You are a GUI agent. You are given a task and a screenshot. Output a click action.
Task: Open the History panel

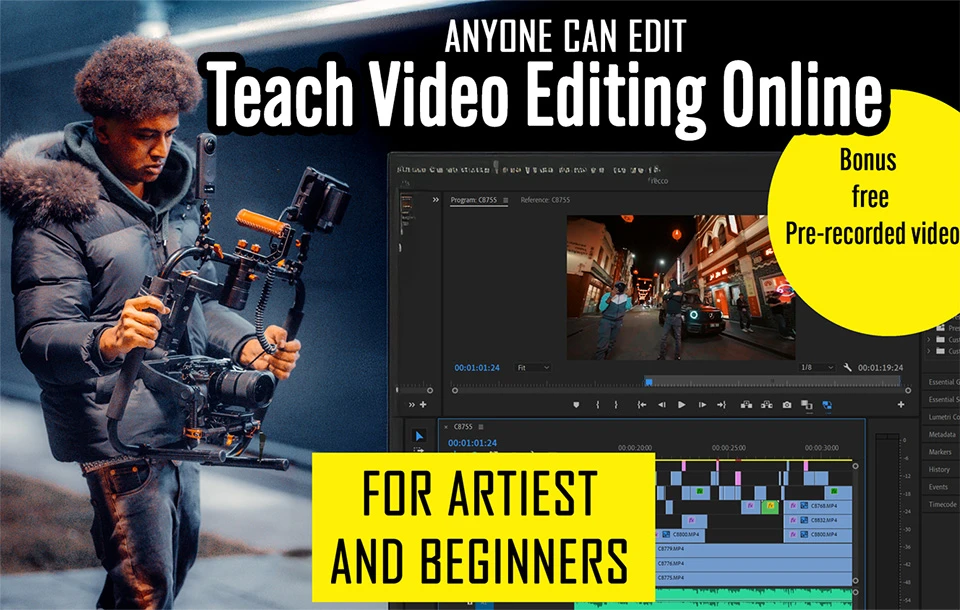point(939,469)
